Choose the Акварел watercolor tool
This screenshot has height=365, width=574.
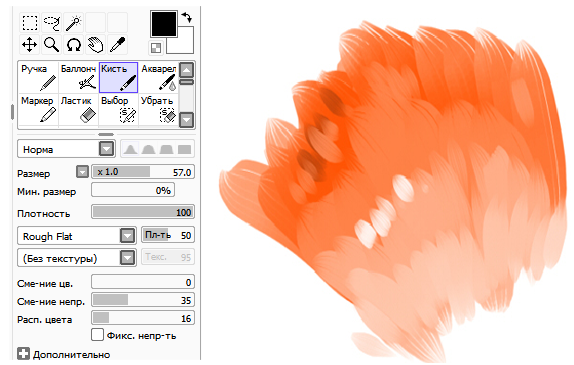point(158,78)
